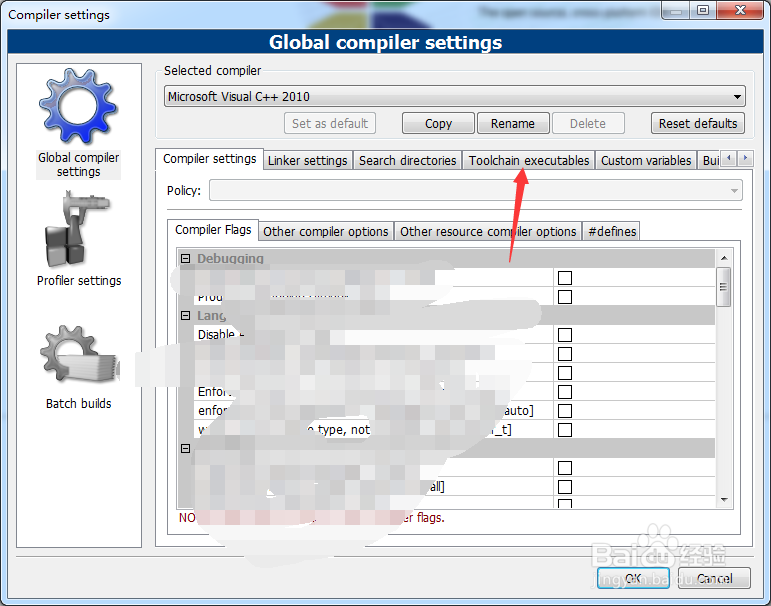This screenshot has height=606, width=771.
Task: Open the #defines sub-tab
Action: point(612,232)
